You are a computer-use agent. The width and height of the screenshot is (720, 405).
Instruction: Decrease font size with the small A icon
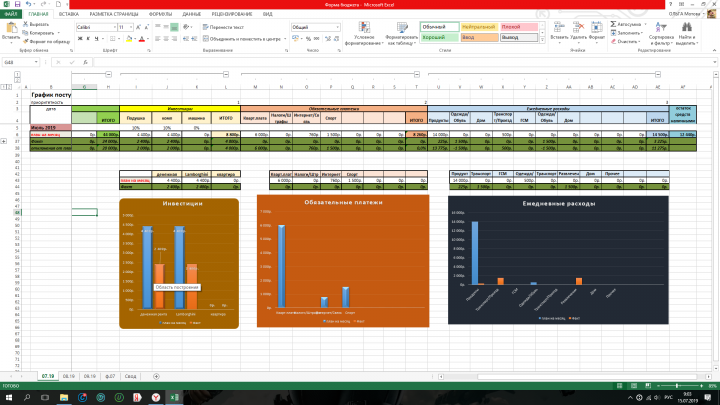point(146,27)
